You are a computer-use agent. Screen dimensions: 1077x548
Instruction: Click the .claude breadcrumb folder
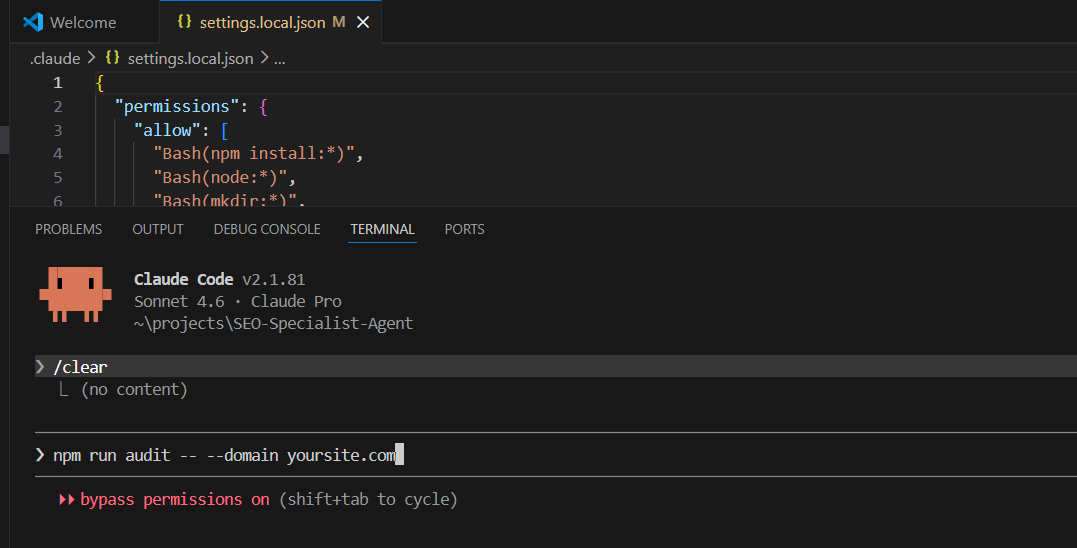(55, 59)
